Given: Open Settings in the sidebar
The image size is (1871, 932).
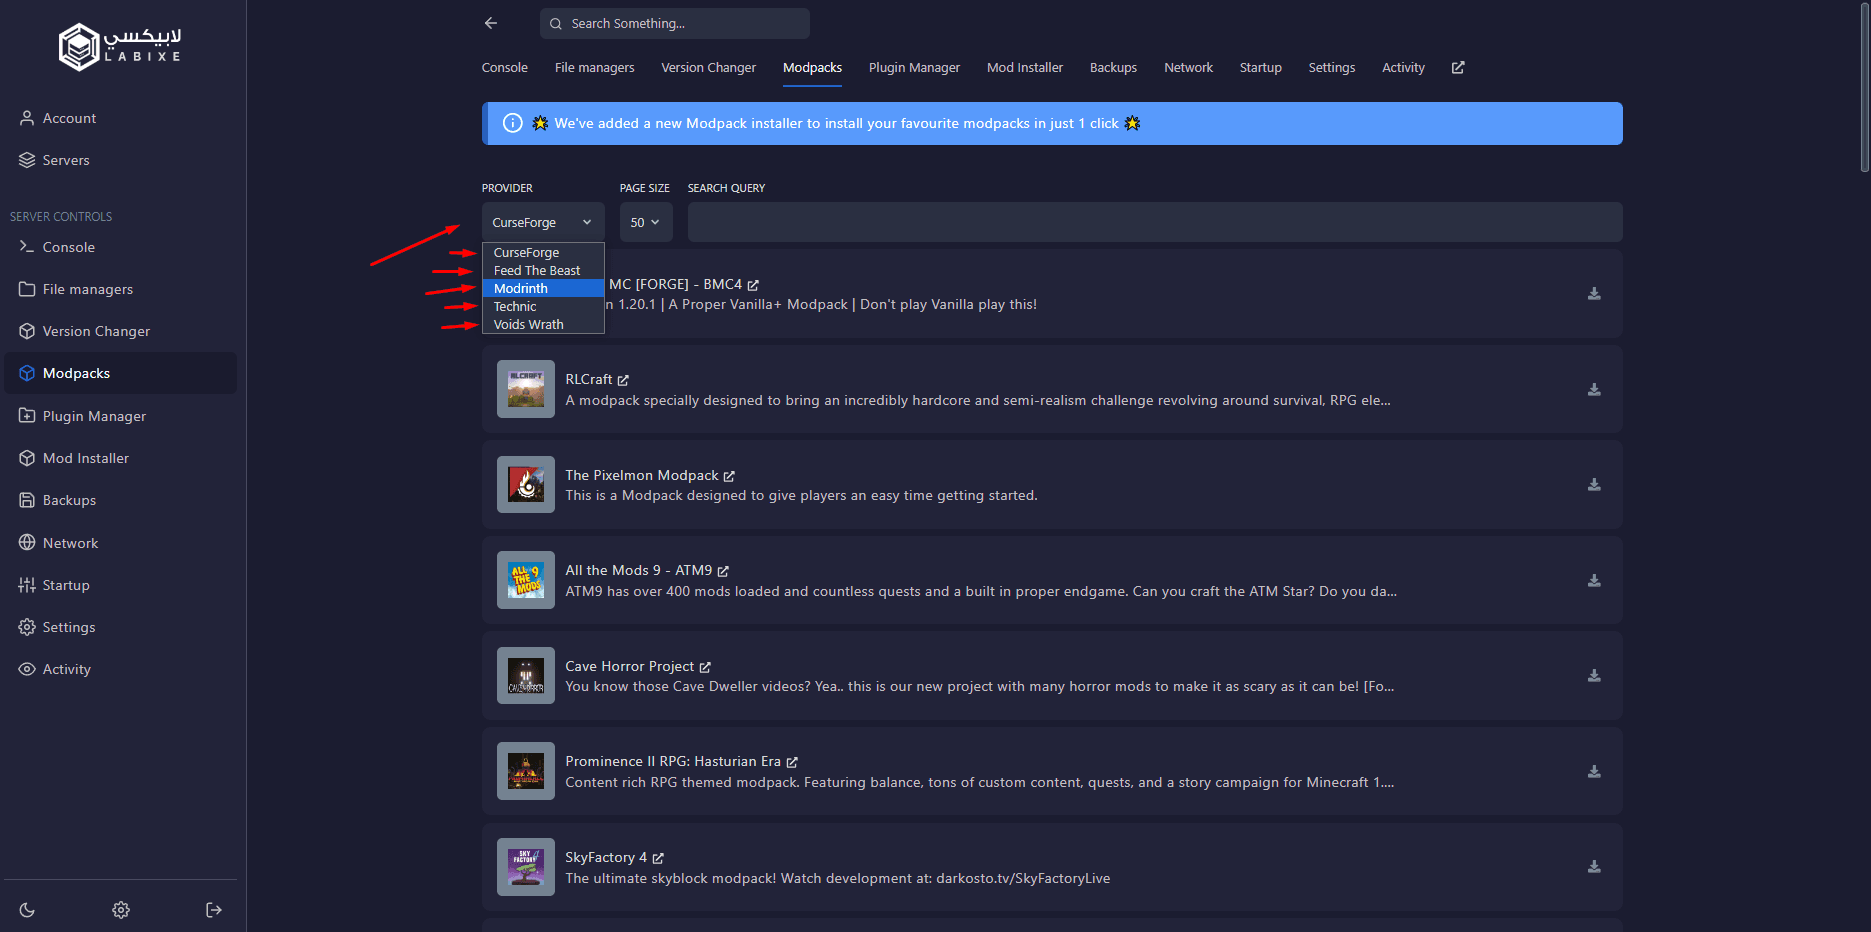Looking at the screenshot, I should point(120,627).
